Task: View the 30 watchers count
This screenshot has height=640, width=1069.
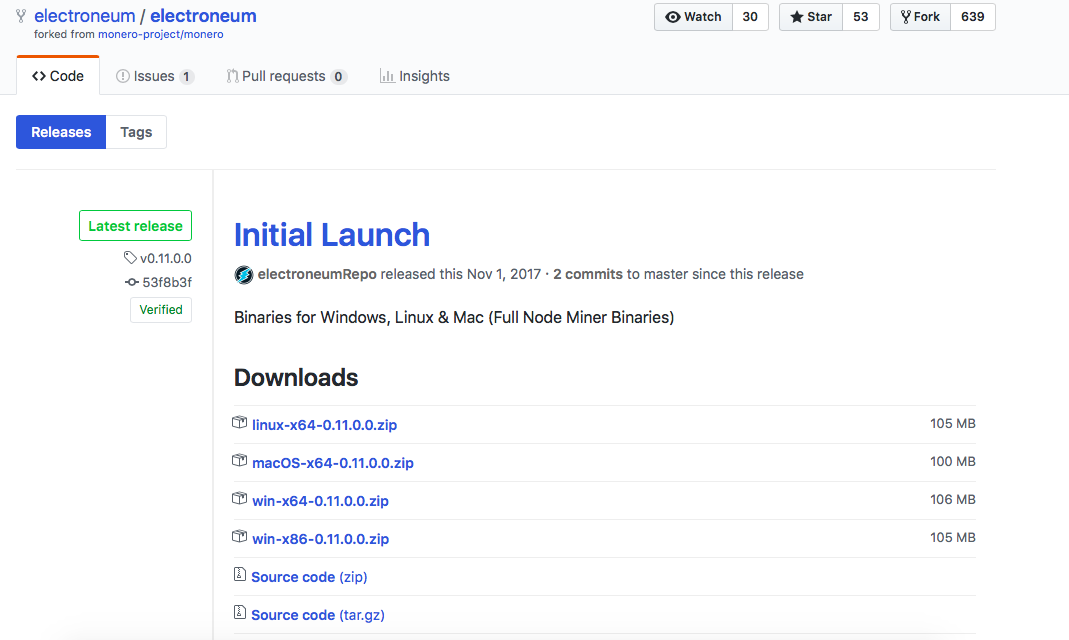Action: coord(750,17)
